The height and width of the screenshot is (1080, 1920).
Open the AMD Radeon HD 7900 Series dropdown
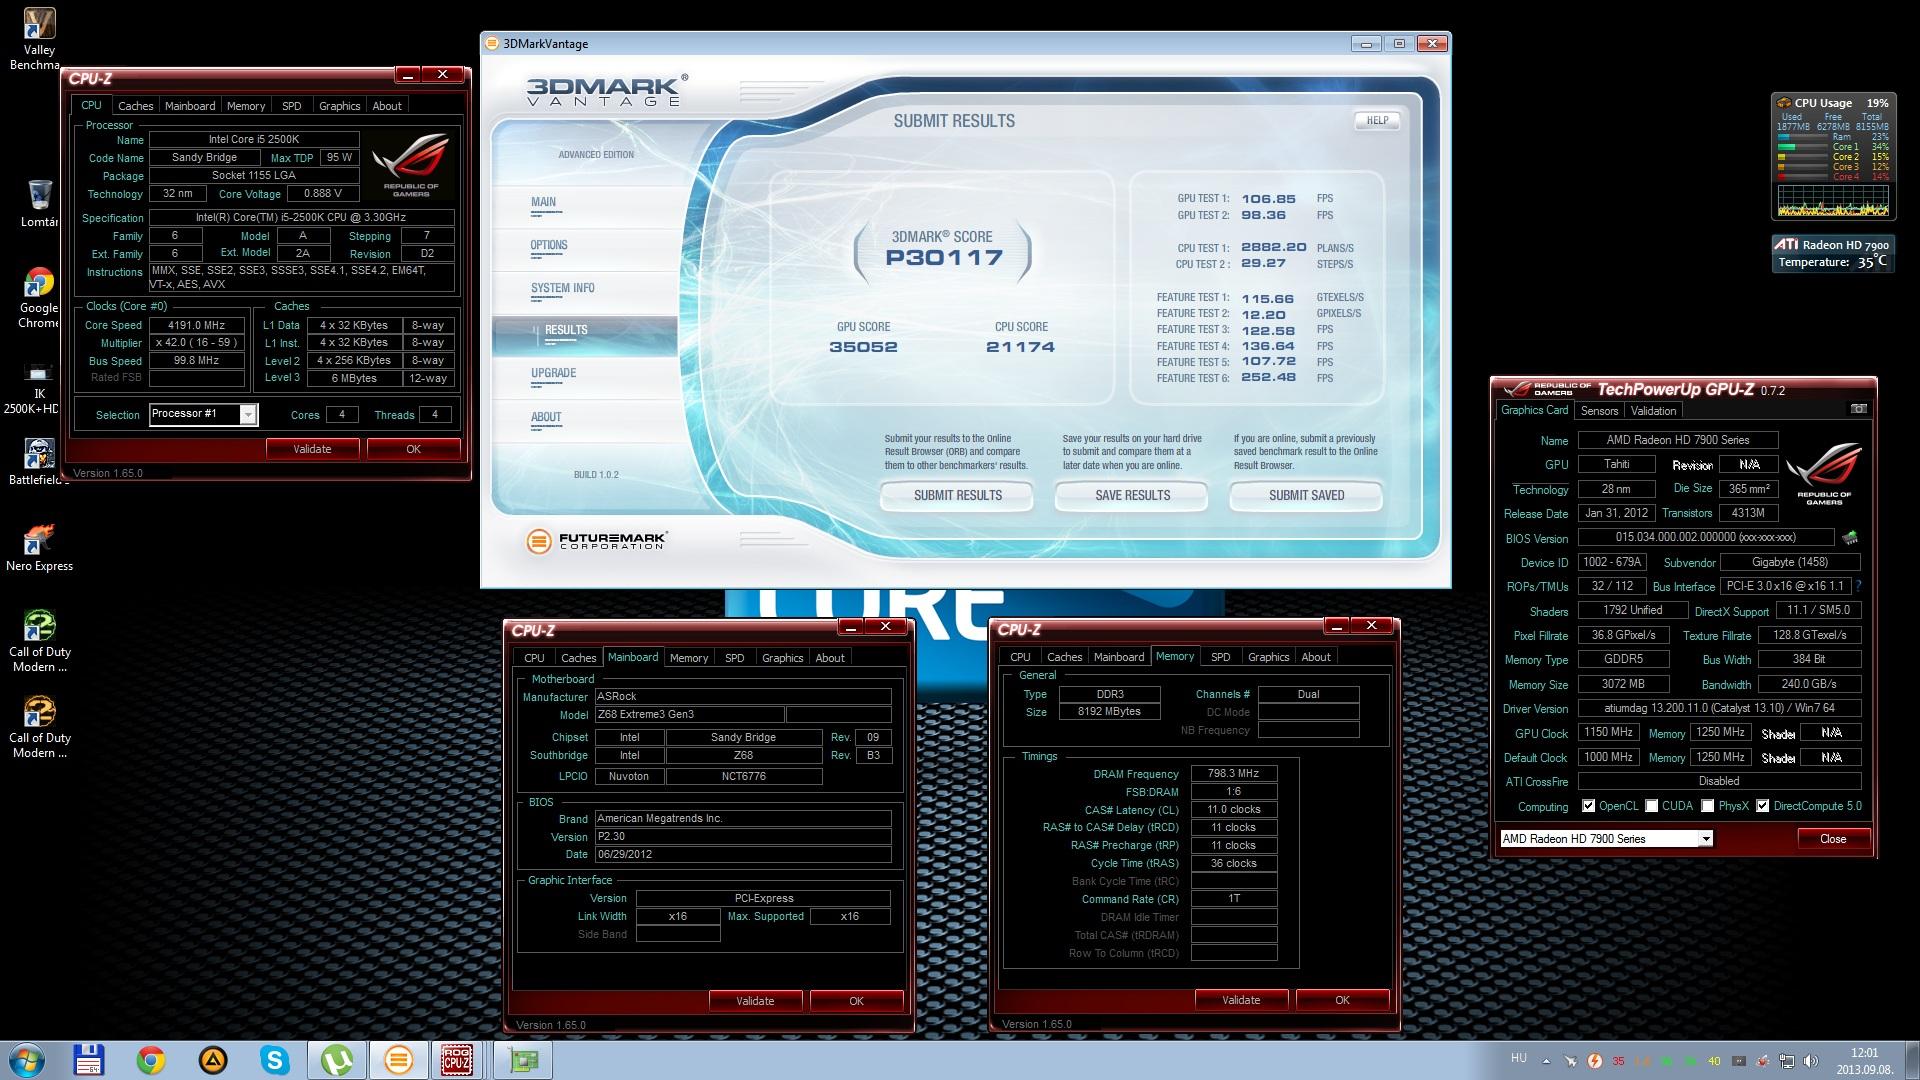1705,839
